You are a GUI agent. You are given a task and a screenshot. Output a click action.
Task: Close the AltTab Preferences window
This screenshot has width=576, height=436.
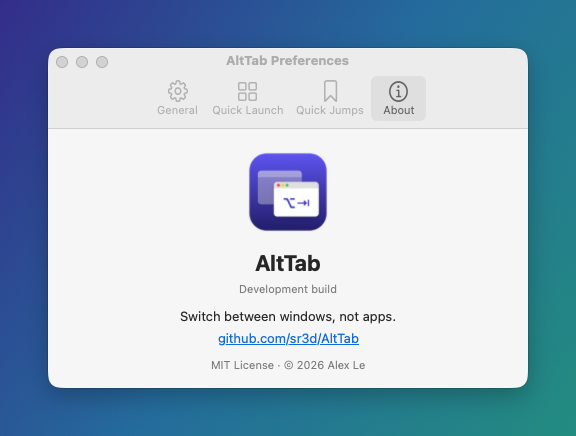62,62
